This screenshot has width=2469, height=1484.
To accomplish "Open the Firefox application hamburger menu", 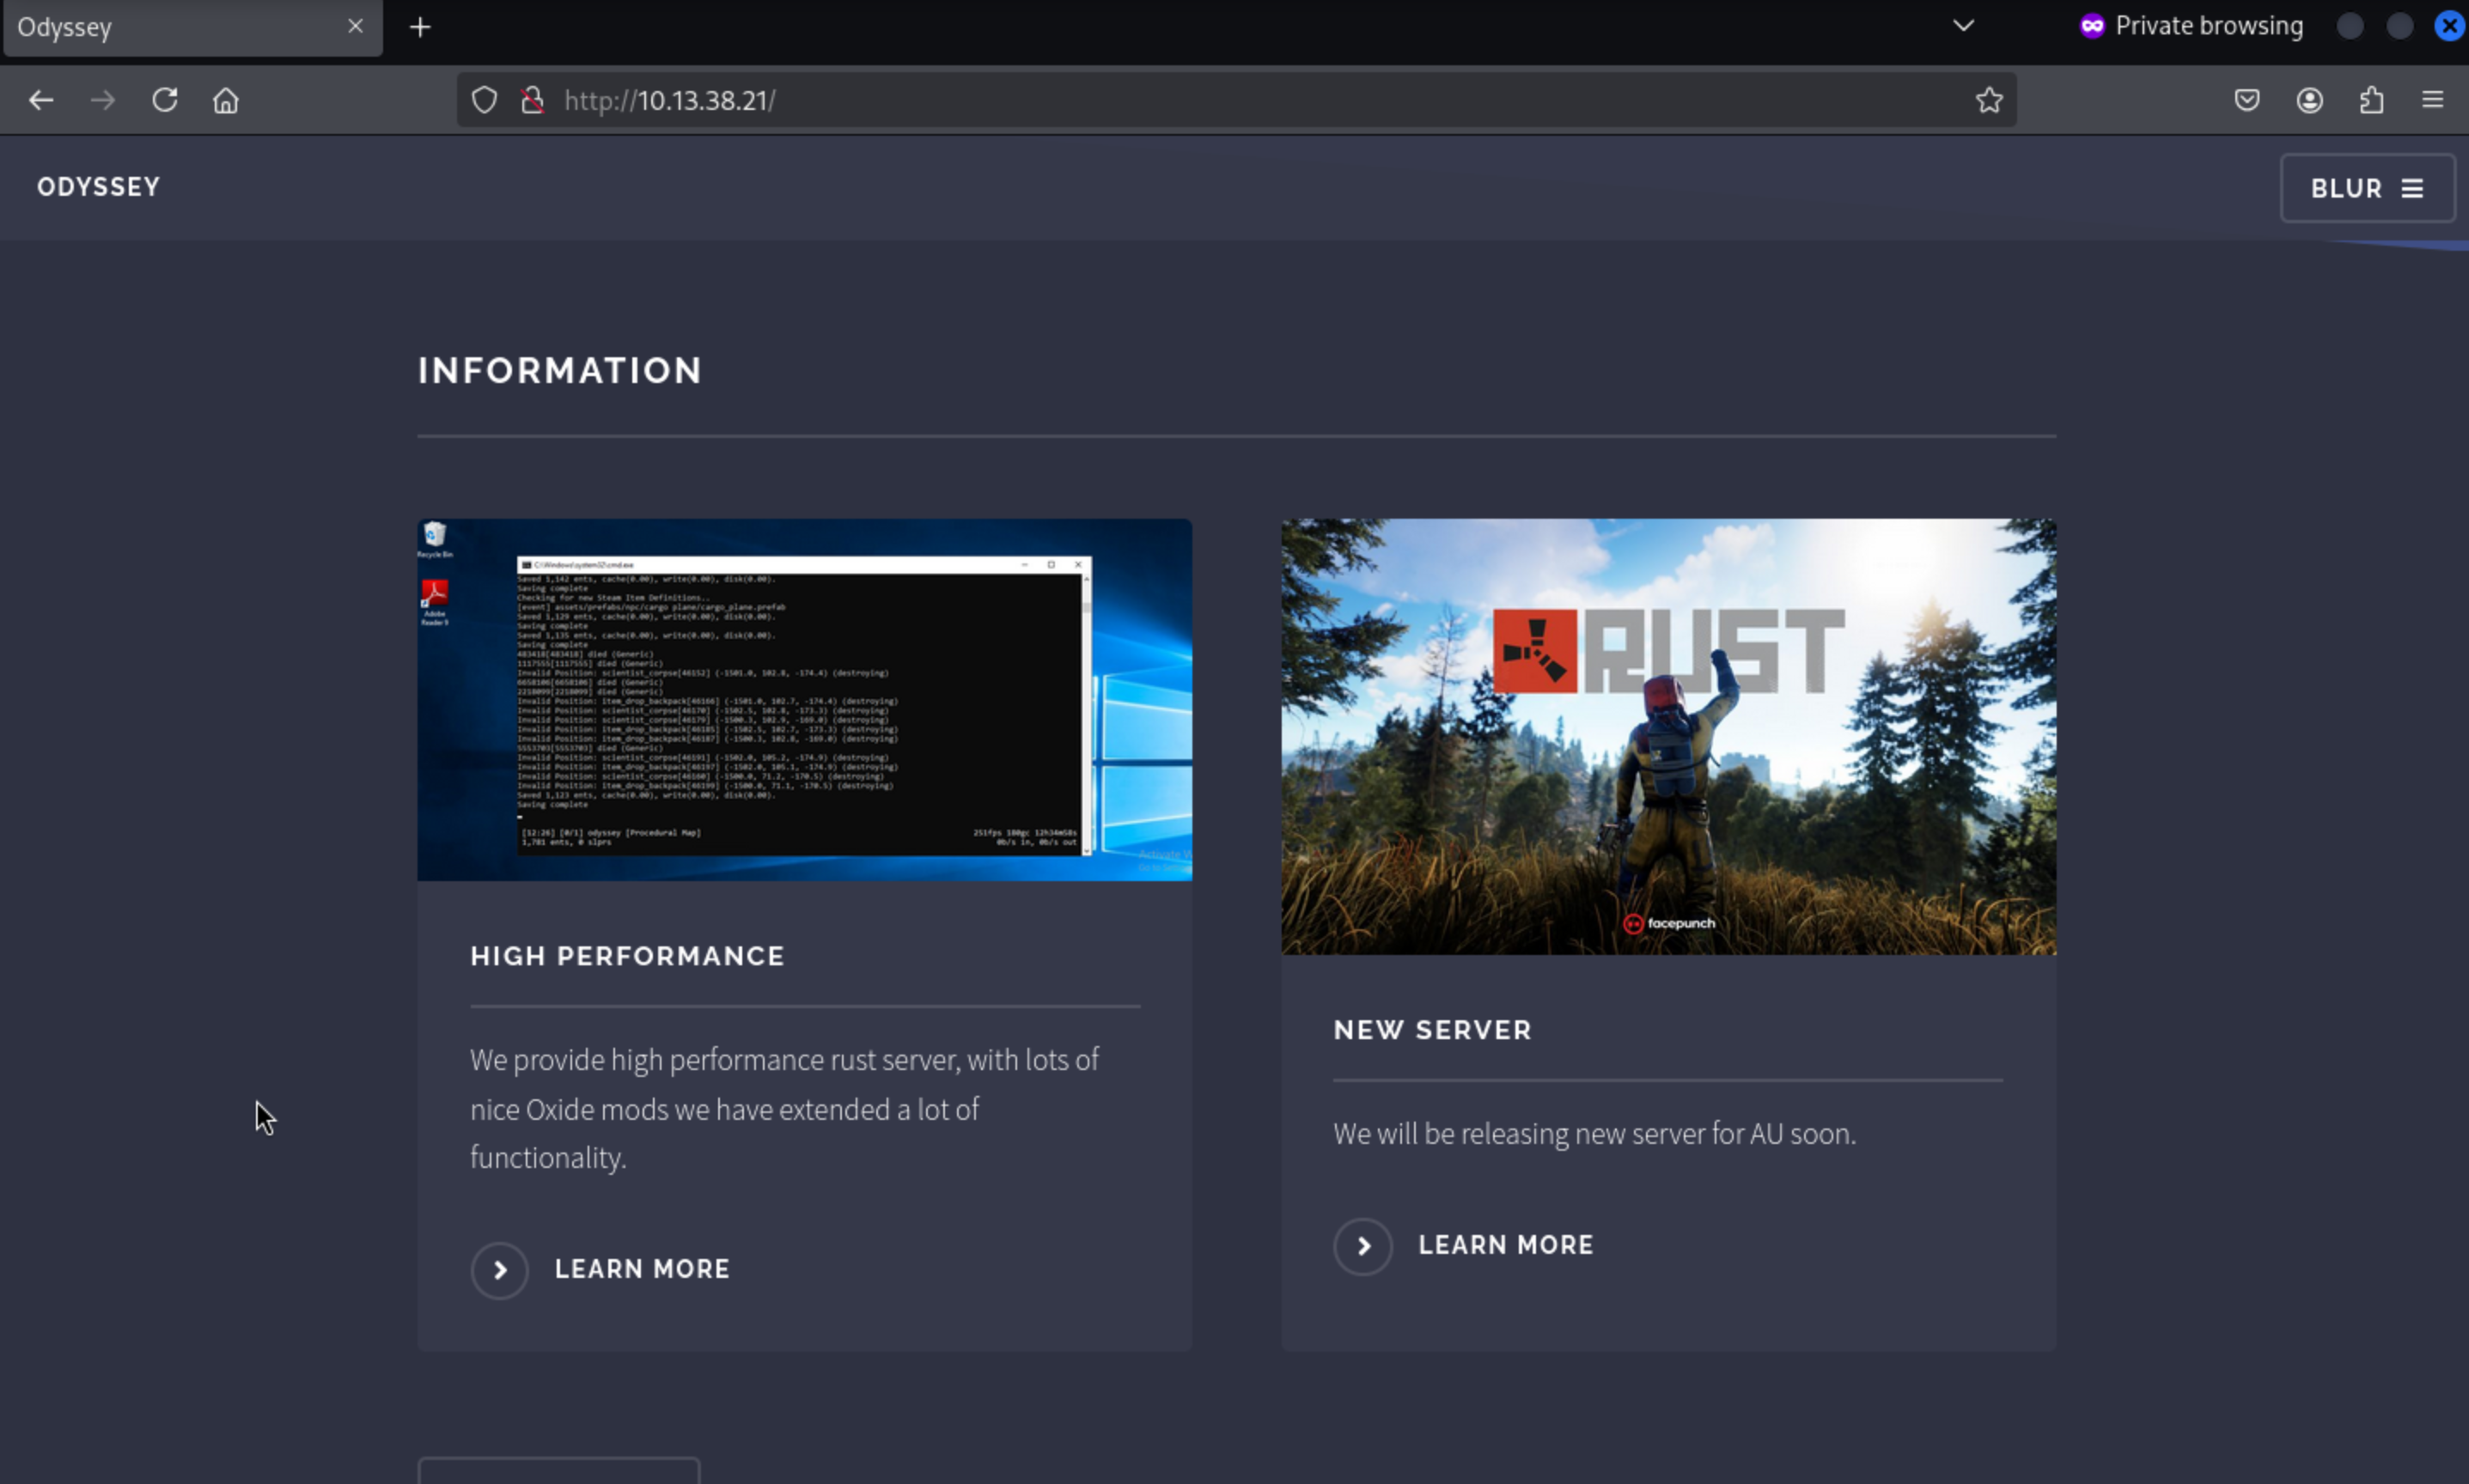I will coord(2432,100).
